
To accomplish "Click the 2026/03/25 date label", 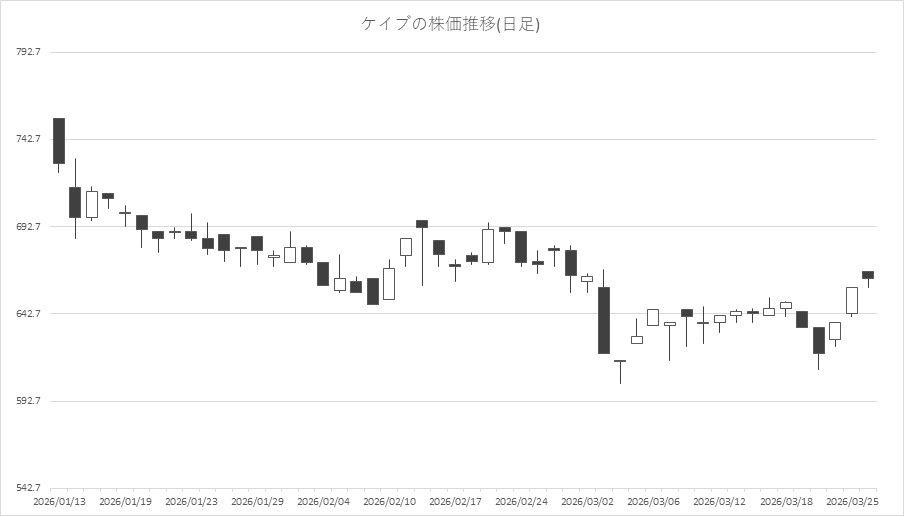I will point(851,500).
